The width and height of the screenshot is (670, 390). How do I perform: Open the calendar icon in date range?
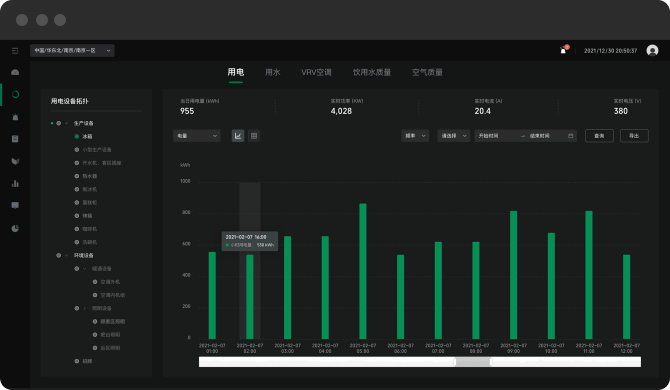pos(570,136)
